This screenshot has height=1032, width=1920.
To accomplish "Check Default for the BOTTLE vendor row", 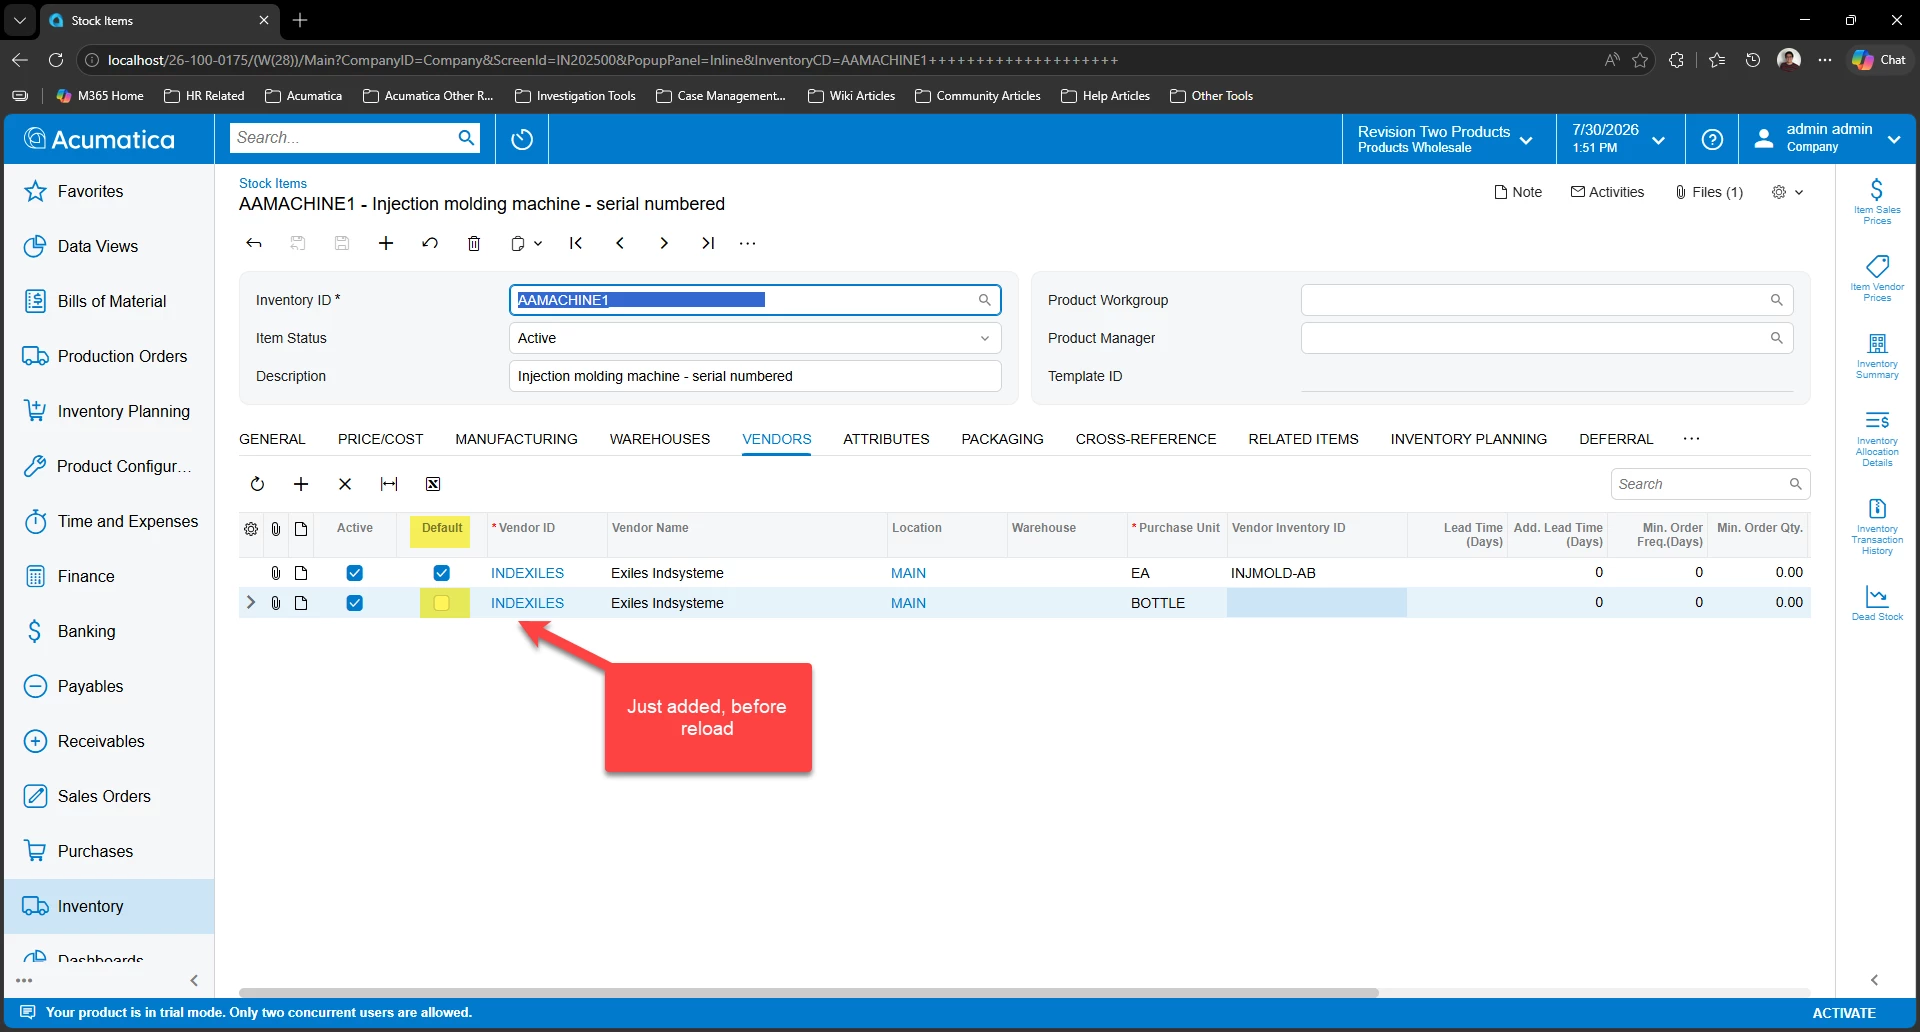I will [x=442, y=603].
